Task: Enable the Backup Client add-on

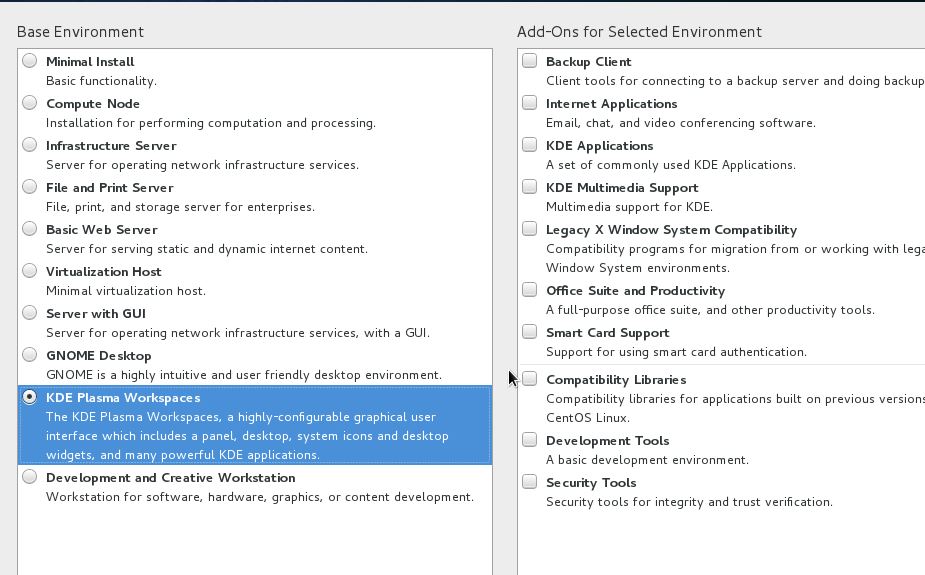Action: [x=529, y=61]
